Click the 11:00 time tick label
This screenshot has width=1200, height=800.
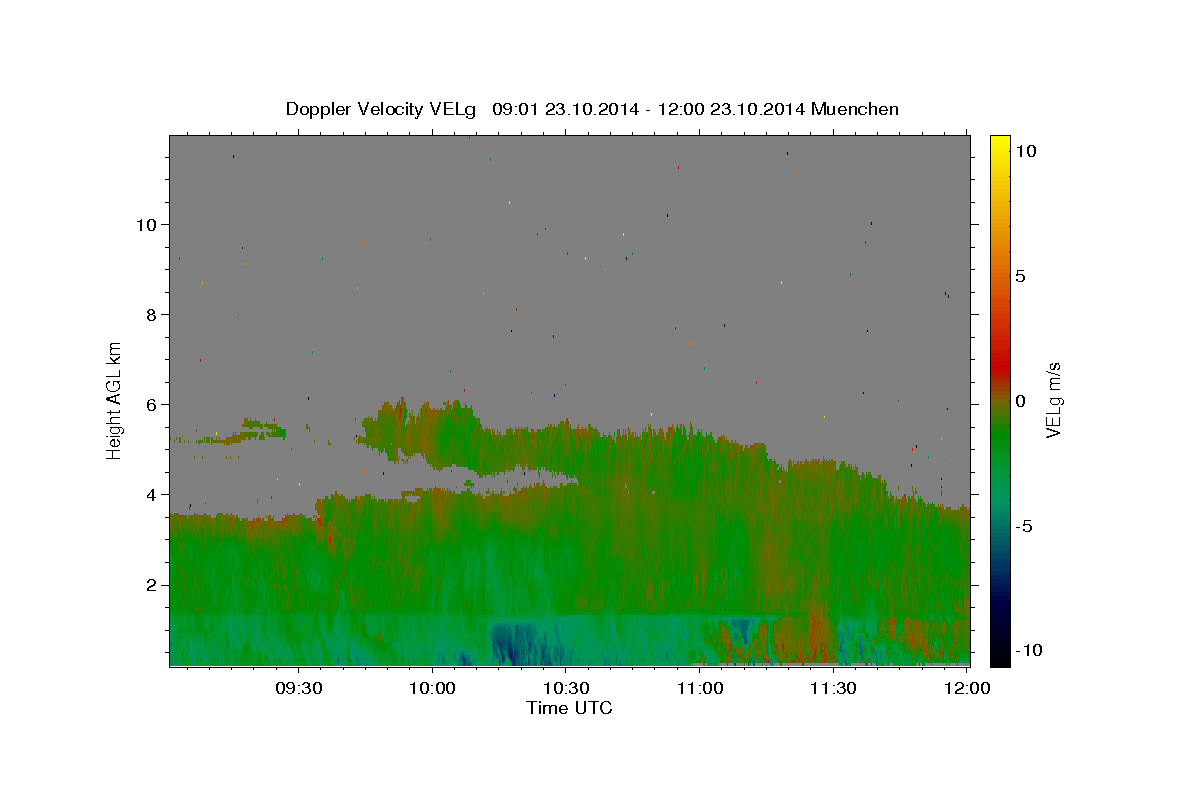pos(700,689)
